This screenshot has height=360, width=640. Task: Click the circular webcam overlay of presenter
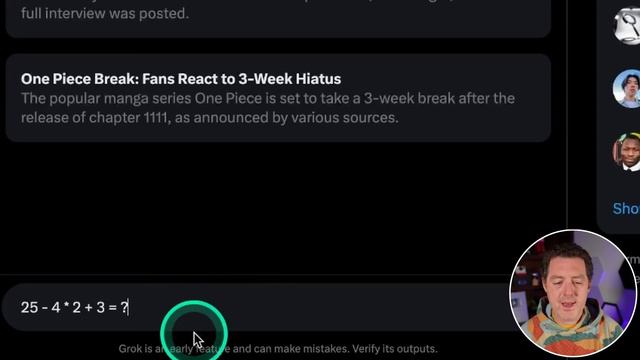pyautogui.click(x=573, y=293)
